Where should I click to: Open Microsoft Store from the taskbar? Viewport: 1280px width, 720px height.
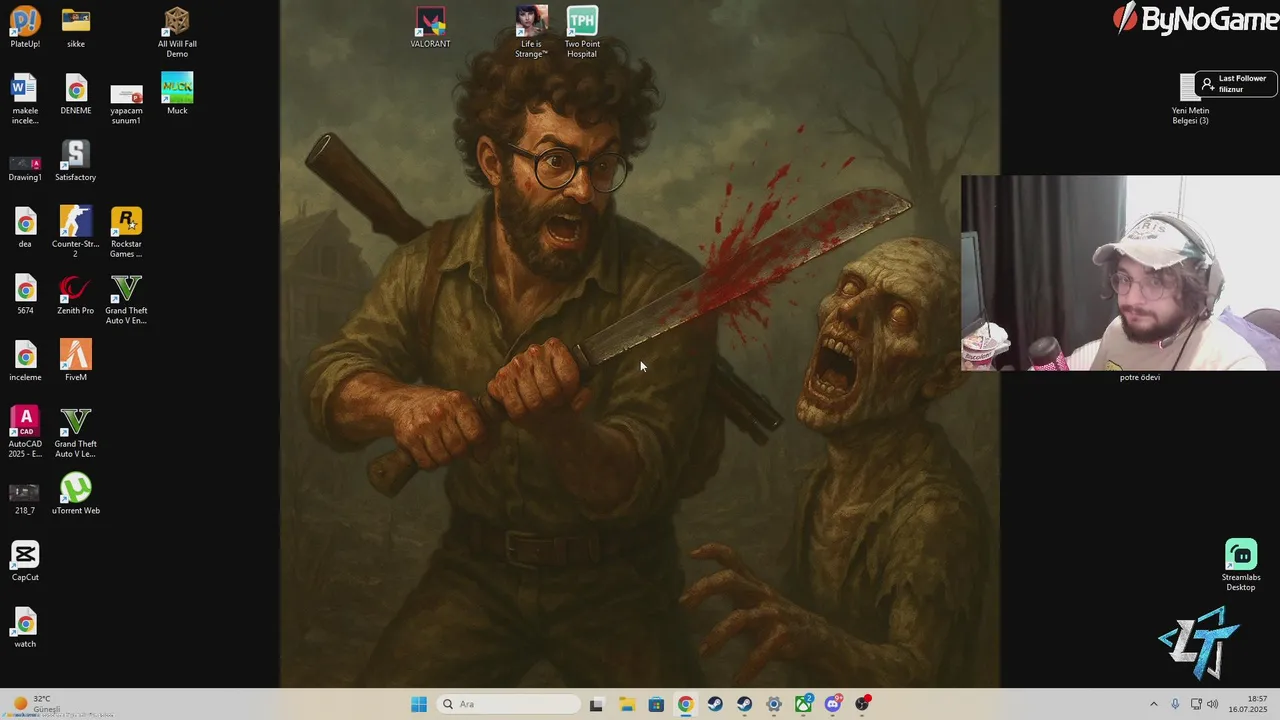pyautogui.click(x=656, y=704)
